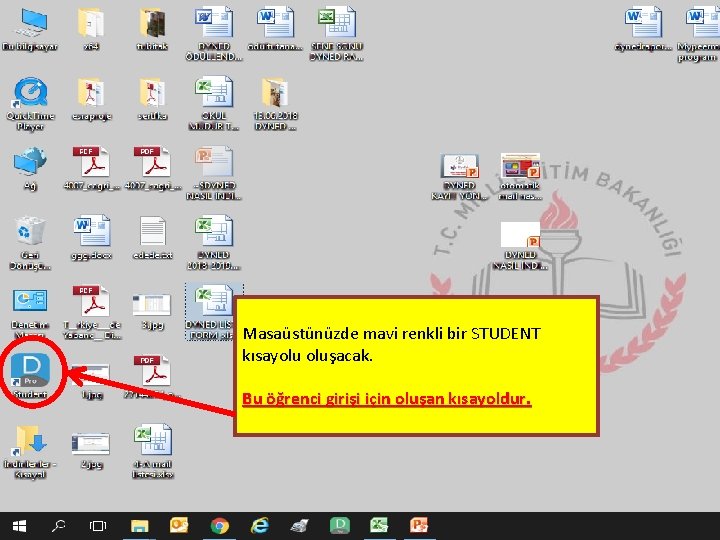Viewport: 720px width, 540px height.
Task: Open Geri Dönüşüm recycle bin
Action: point(30,231)
